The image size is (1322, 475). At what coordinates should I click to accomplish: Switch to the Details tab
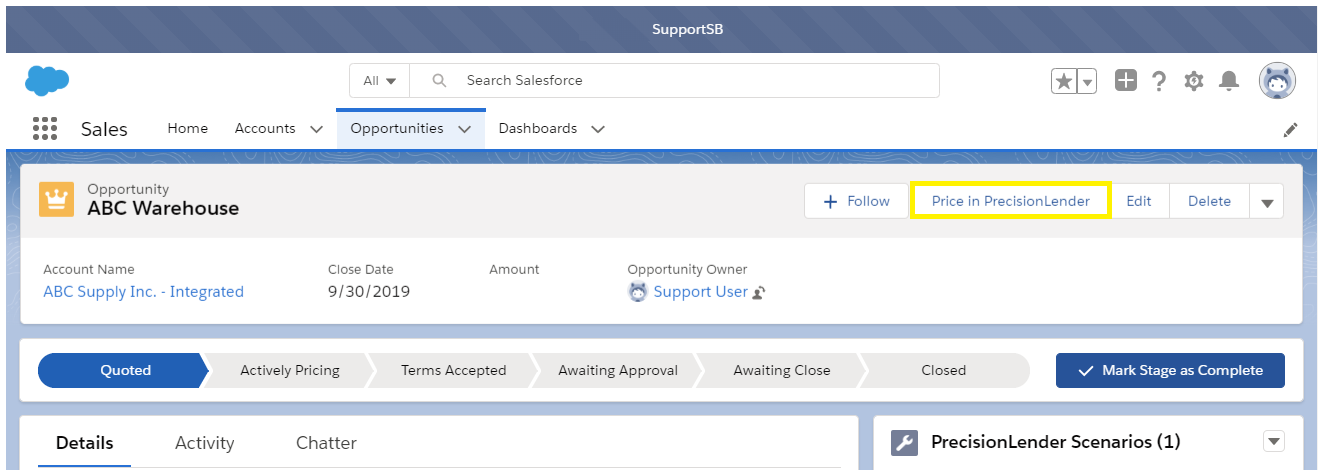(x=84, y=443)
